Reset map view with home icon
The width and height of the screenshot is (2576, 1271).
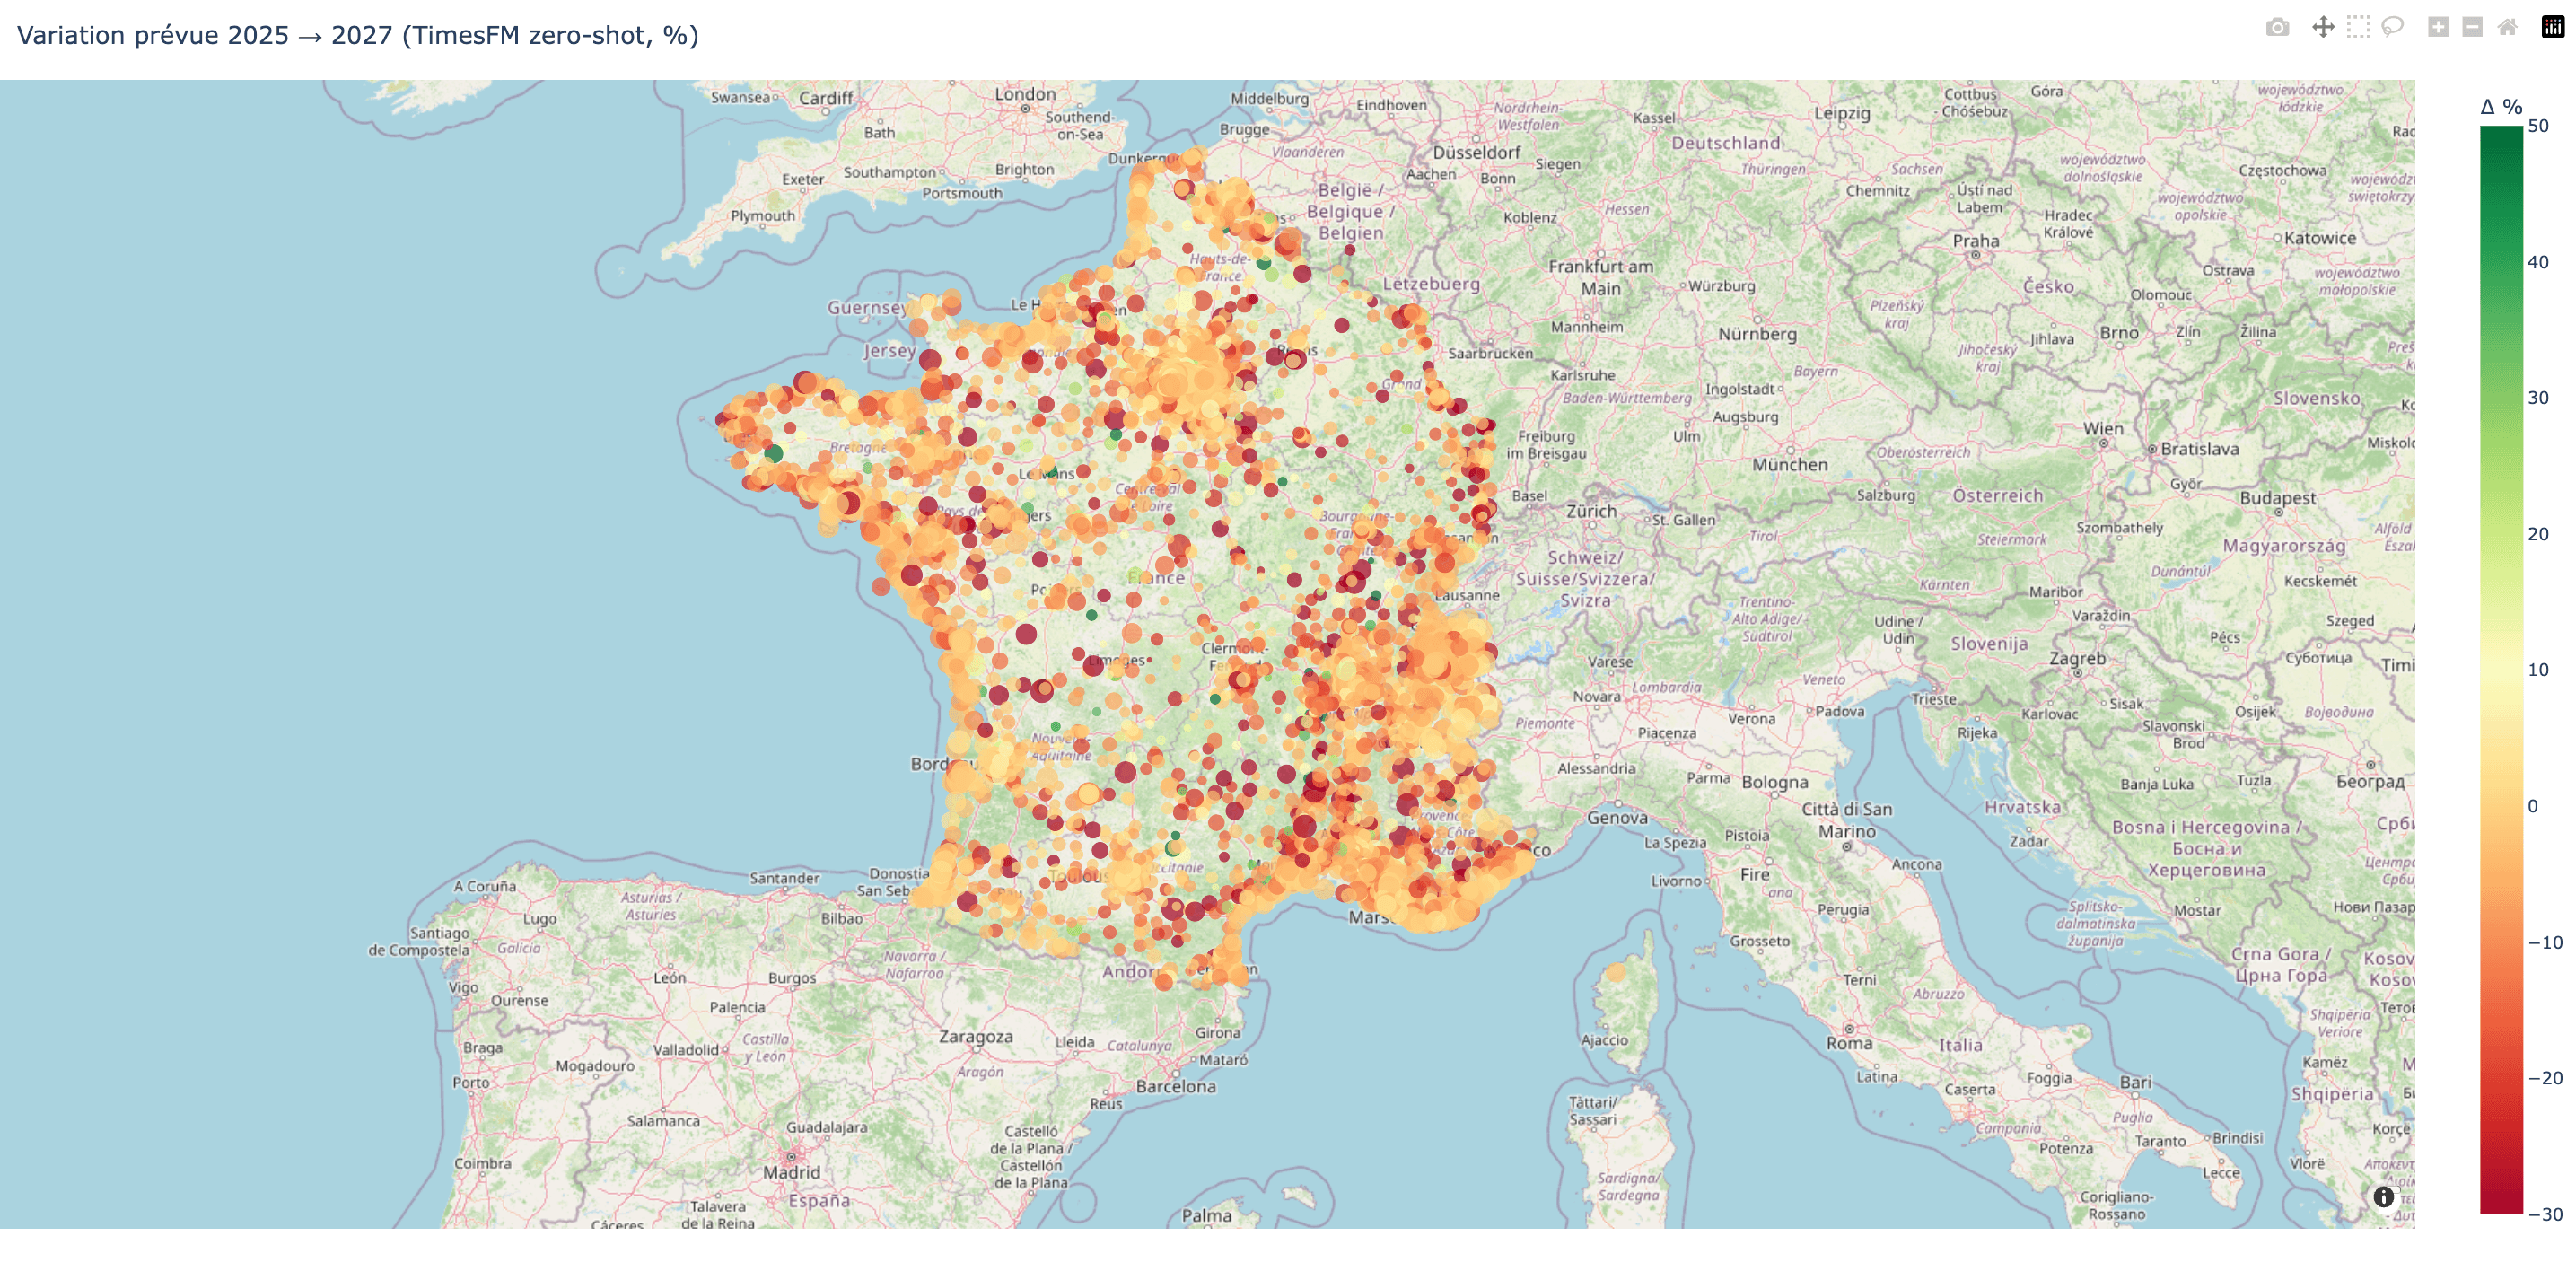click(2507, 28)
